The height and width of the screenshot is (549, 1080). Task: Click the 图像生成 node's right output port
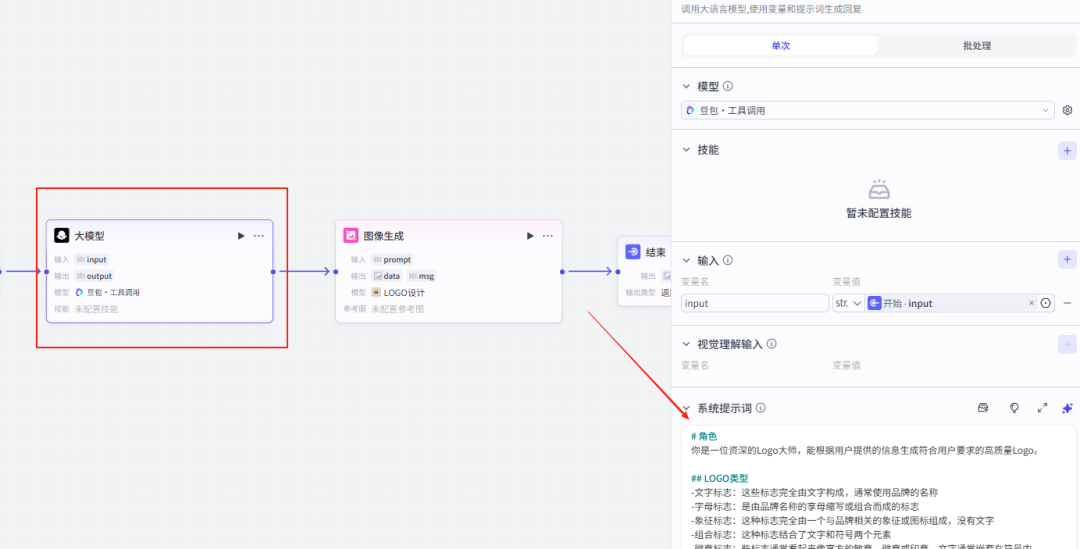pos(562,271)
